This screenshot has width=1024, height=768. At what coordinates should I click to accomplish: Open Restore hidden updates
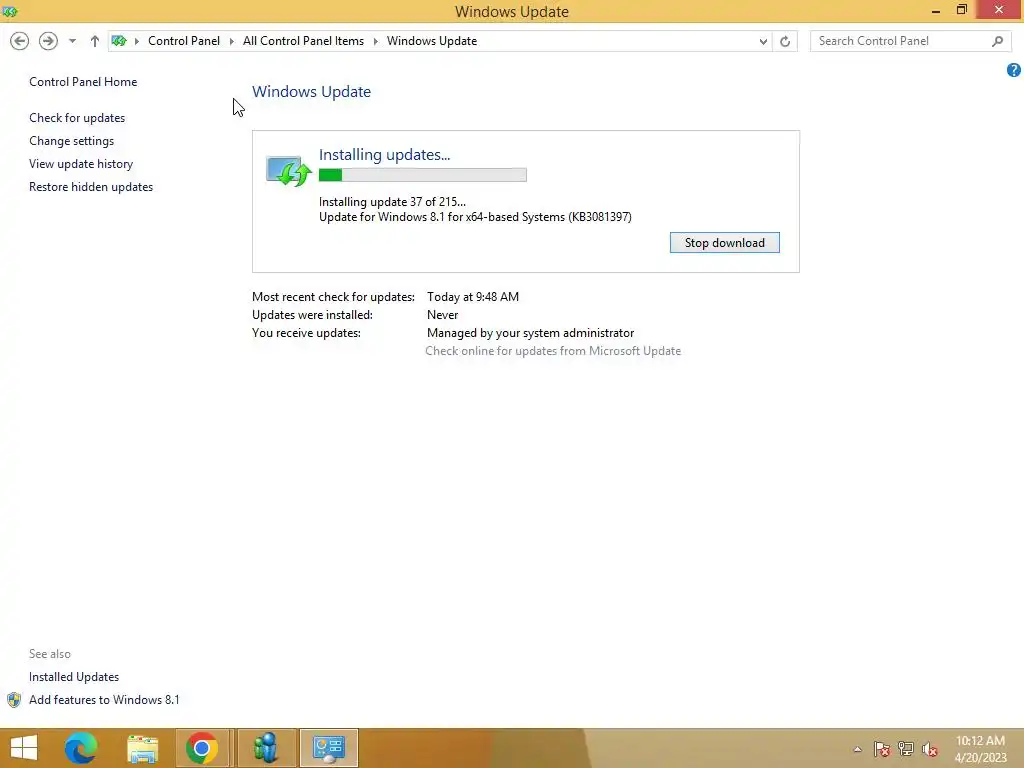(91, 187)
